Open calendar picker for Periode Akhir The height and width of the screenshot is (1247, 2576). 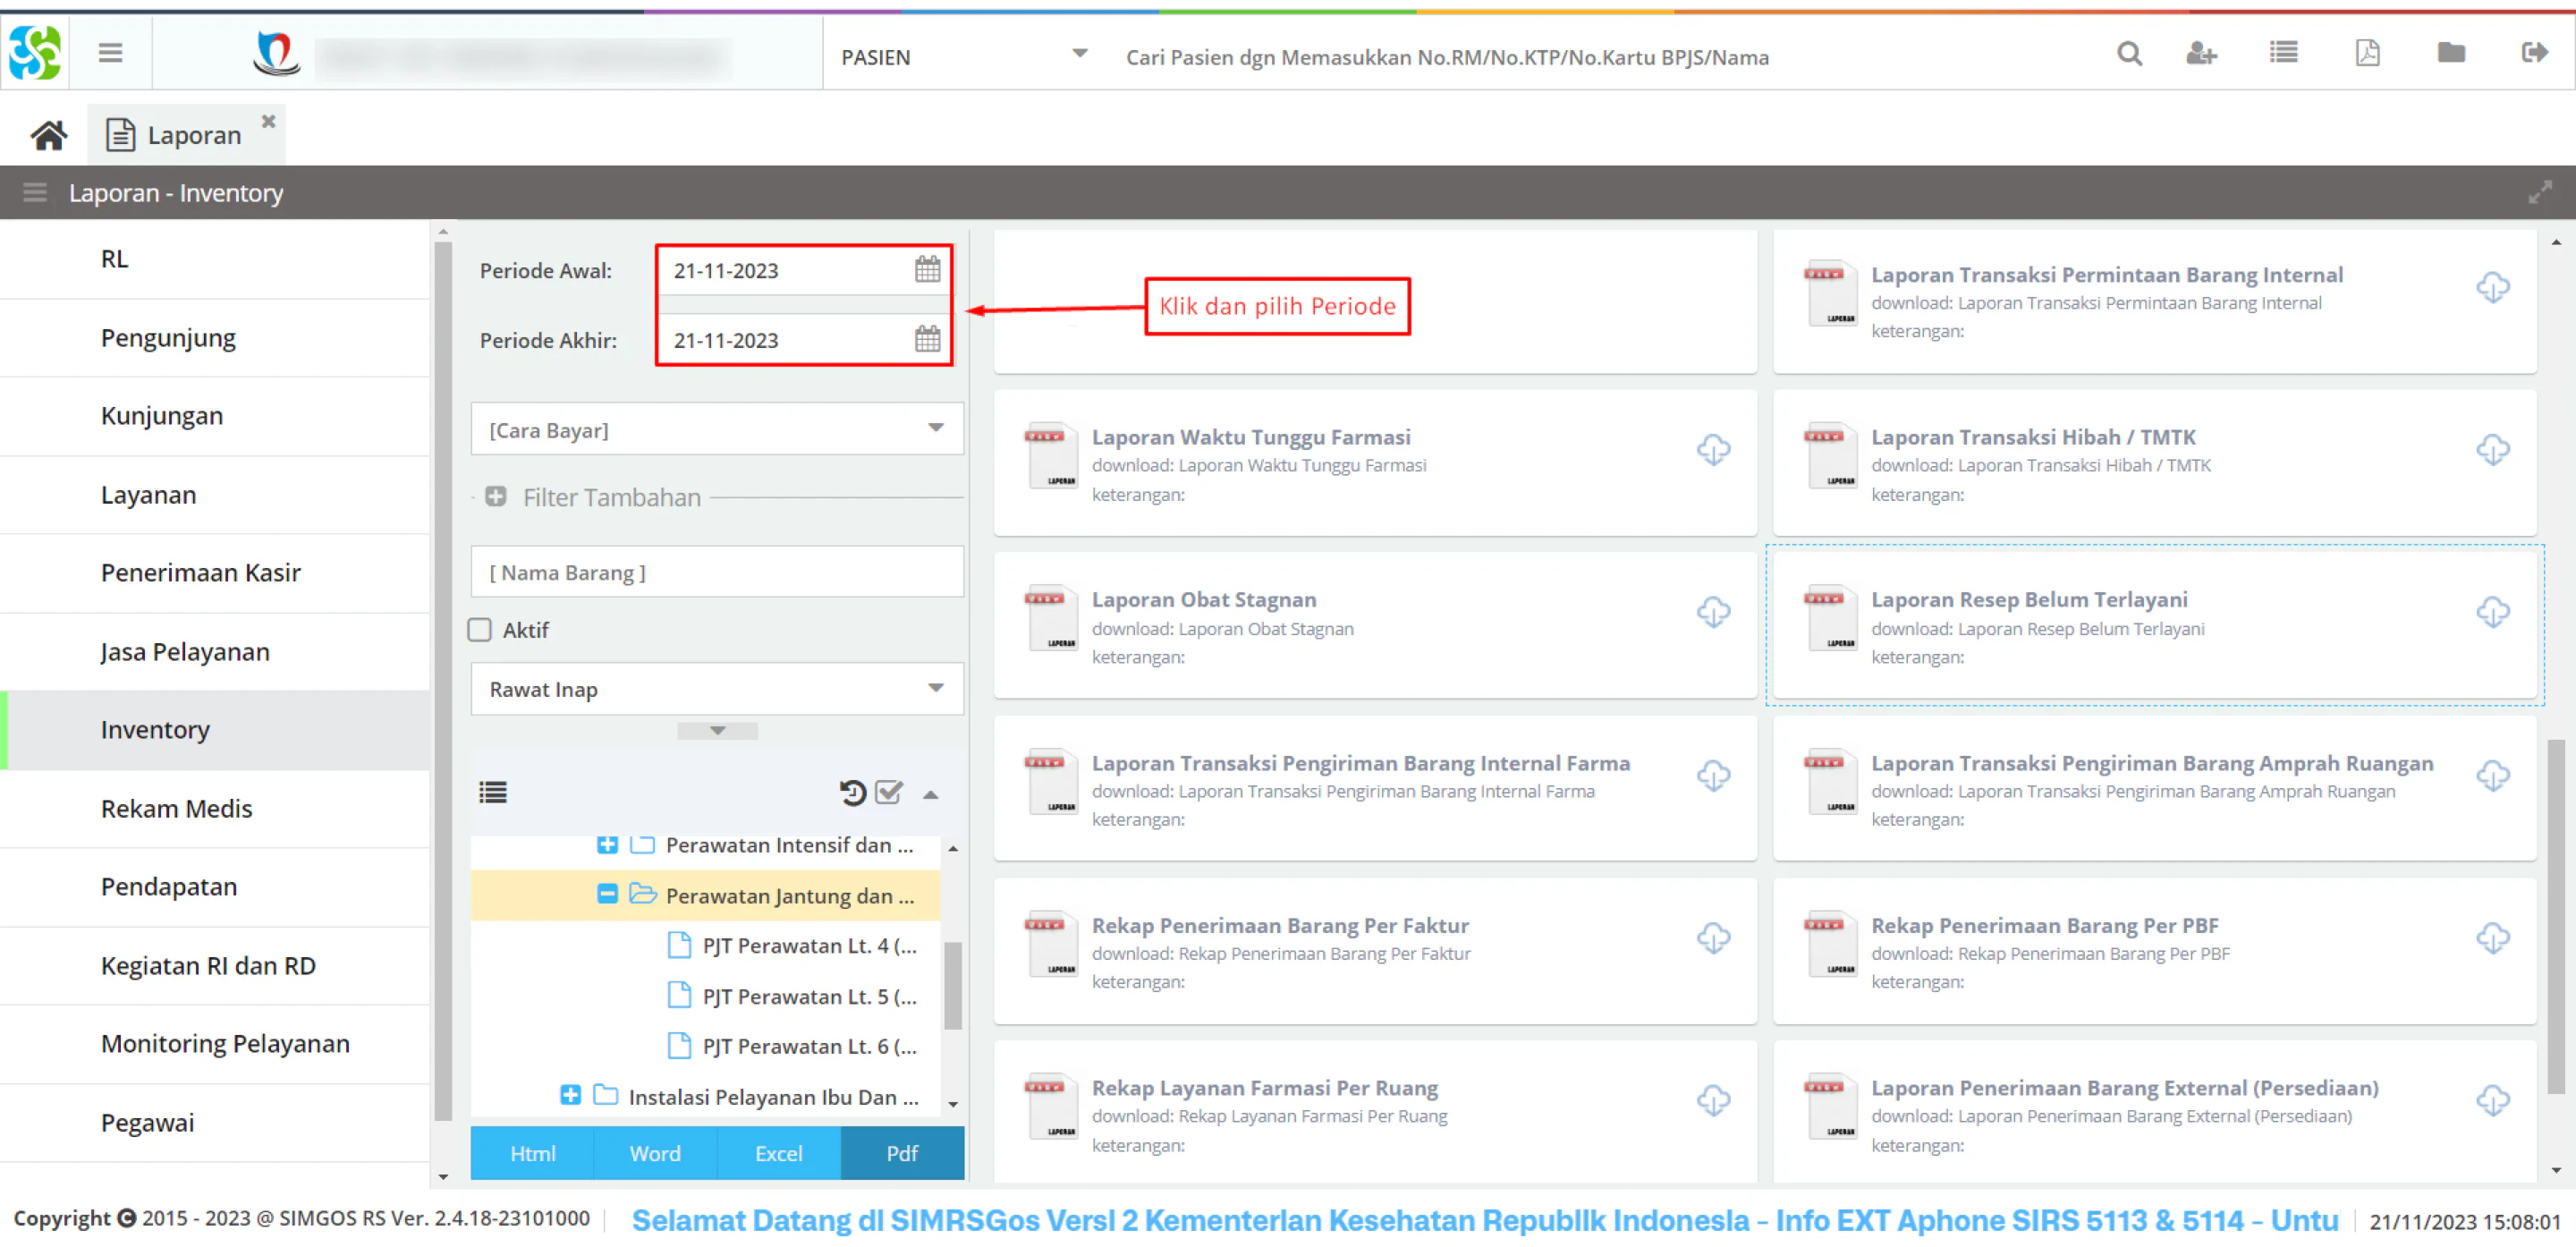point(927,340)
